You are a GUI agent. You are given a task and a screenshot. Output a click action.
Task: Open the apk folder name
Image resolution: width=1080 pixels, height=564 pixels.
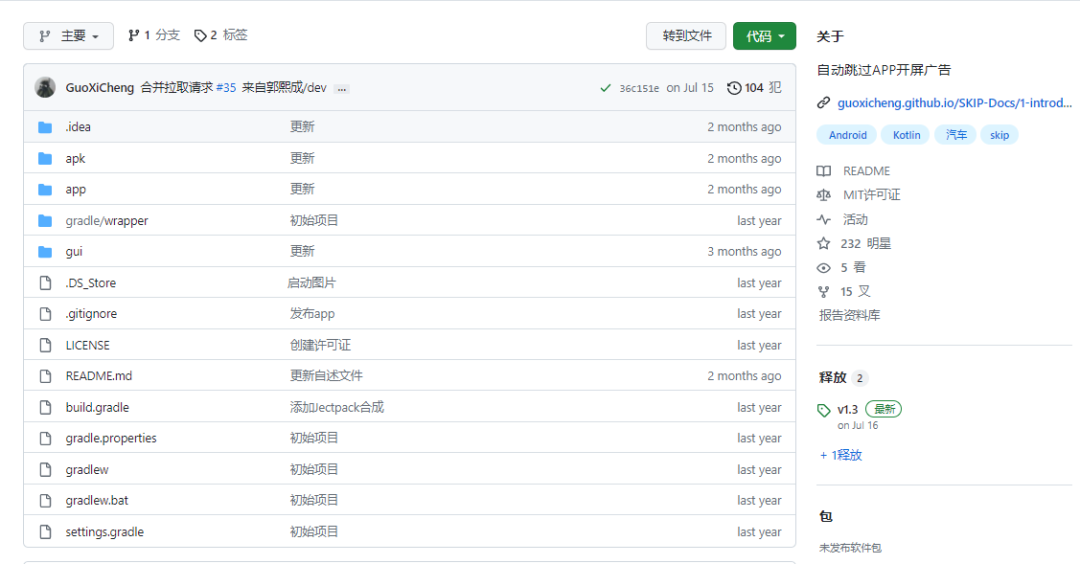pos(75,158)
